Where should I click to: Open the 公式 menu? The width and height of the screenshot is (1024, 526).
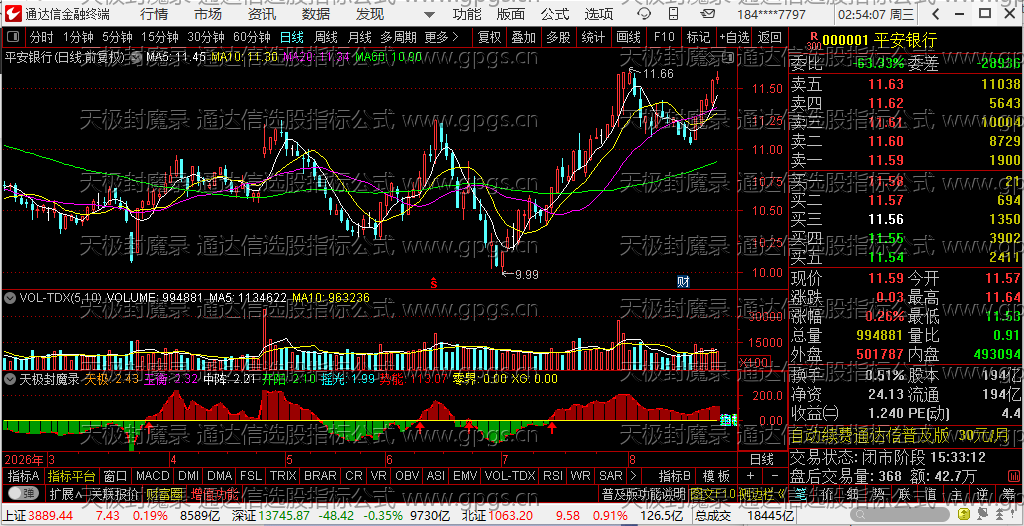pyautogui.click(x=555, y=14)
